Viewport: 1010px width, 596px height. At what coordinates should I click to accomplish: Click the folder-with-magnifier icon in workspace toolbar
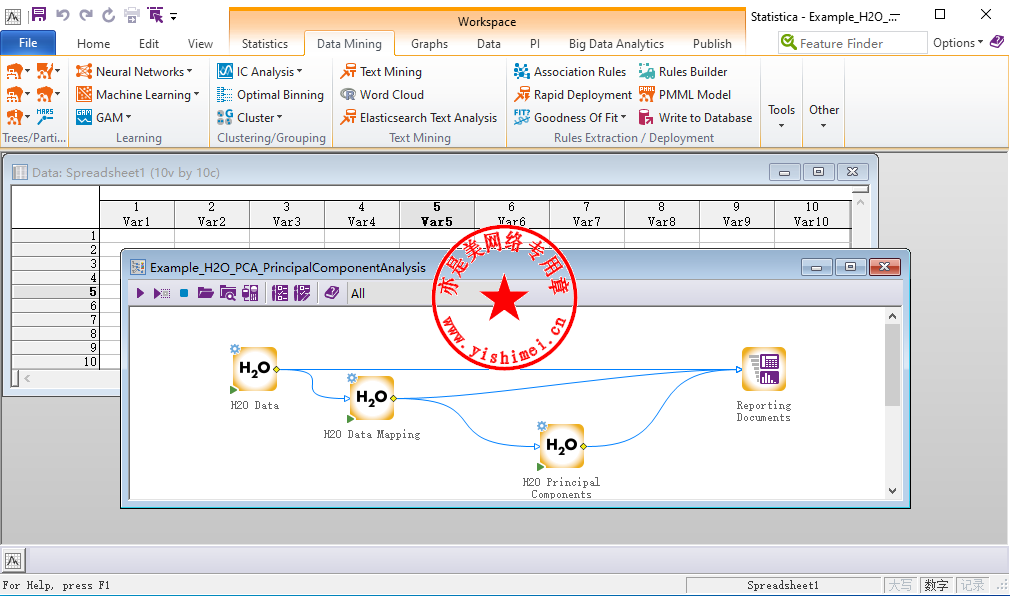pos(227,293)
